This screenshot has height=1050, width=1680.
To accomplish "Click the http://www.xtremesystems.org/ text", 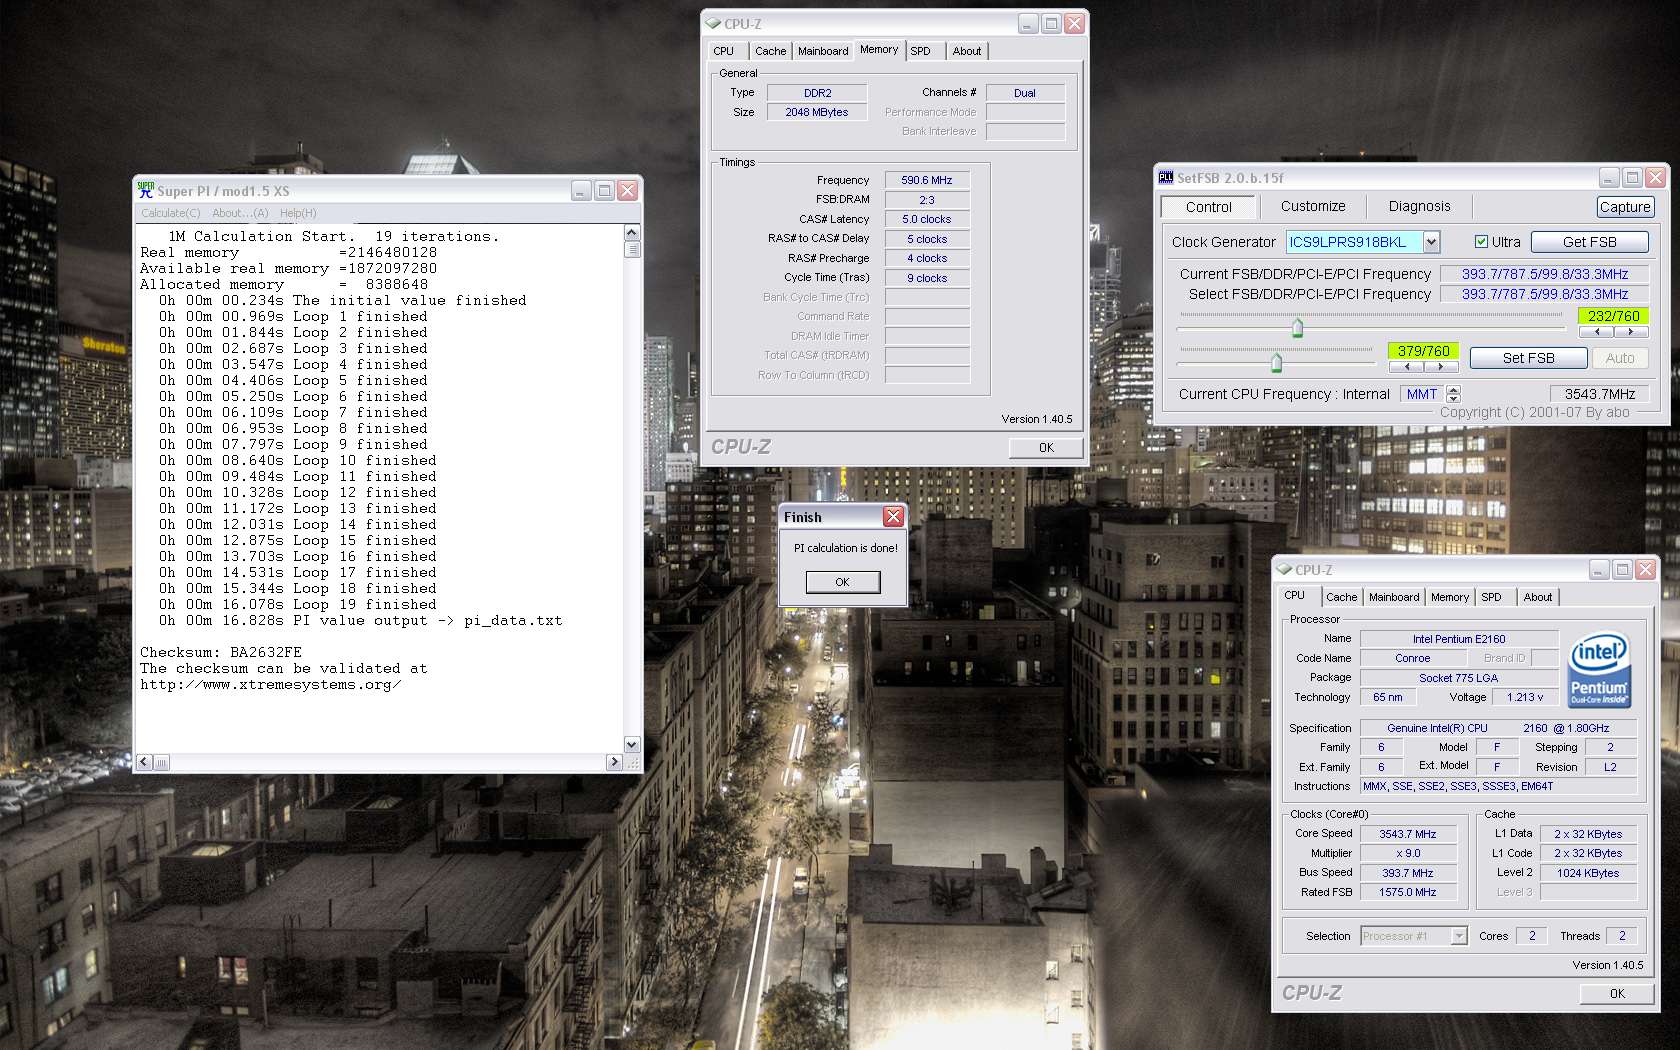I will pyautogui.click(x=271, y=684).
